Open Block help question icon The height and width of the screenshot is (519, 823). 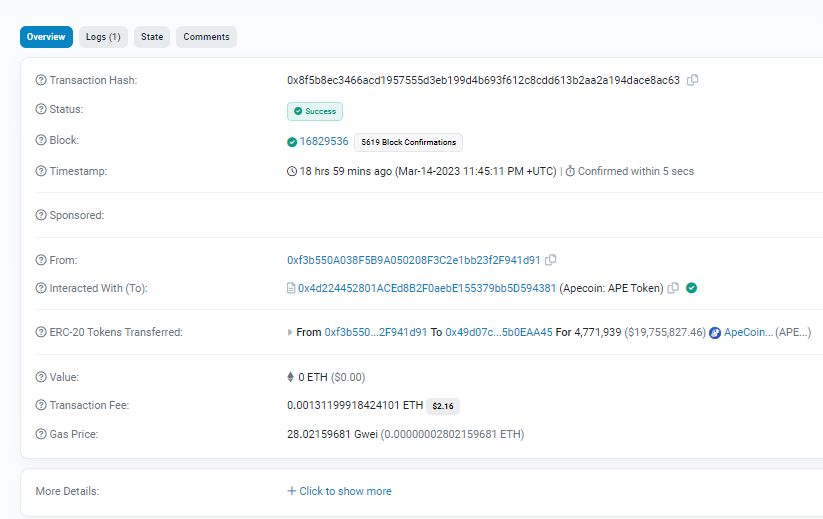(x=41, y=140)
